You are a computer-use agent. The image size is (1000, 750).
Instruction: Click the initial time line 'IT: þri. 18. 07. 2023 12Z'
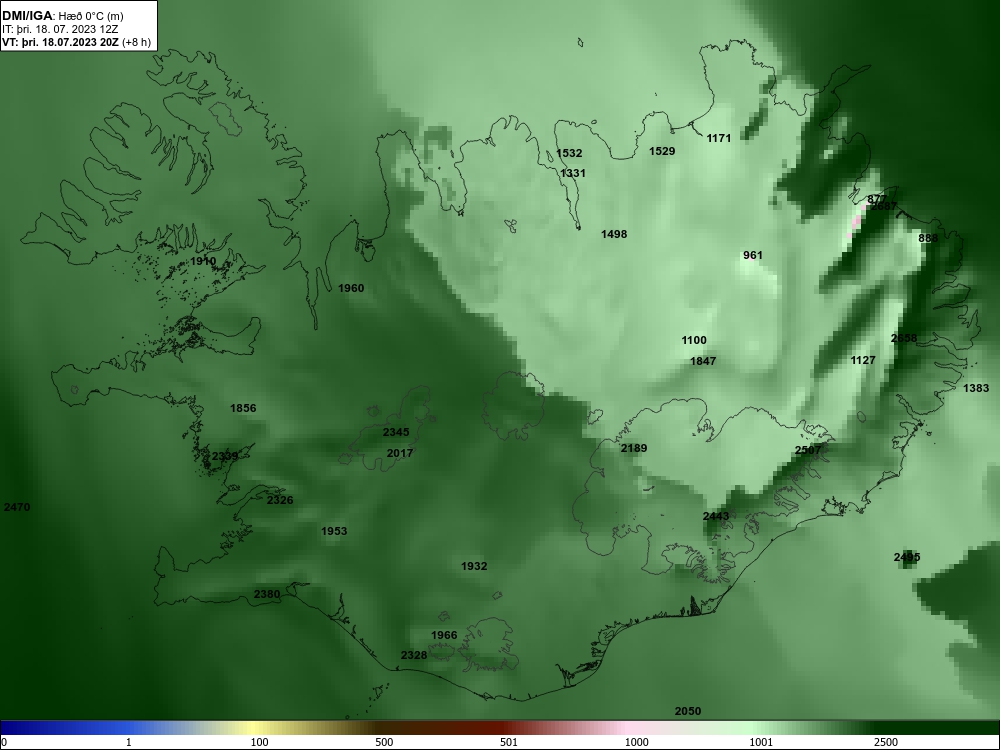pos(60,29)
